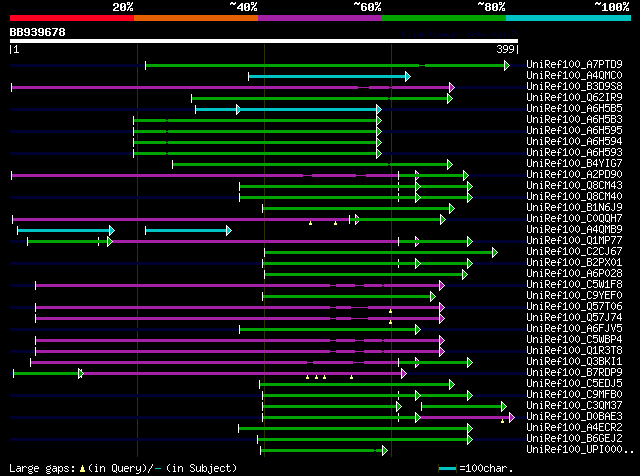Select the UniRef100_Q57T06 label
This screenshot has width=640, height=476.
[574, 307]
